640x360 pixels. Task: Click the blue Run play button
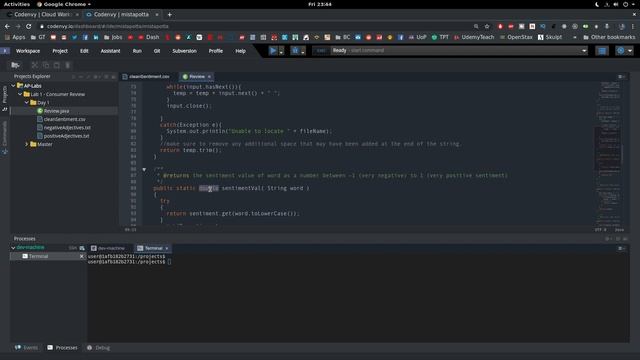(x=273, y=51)
